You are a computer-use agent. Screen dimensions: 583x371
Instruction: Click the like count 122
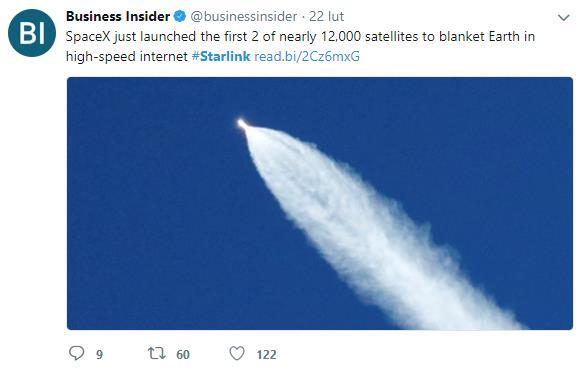click(266, 355)
